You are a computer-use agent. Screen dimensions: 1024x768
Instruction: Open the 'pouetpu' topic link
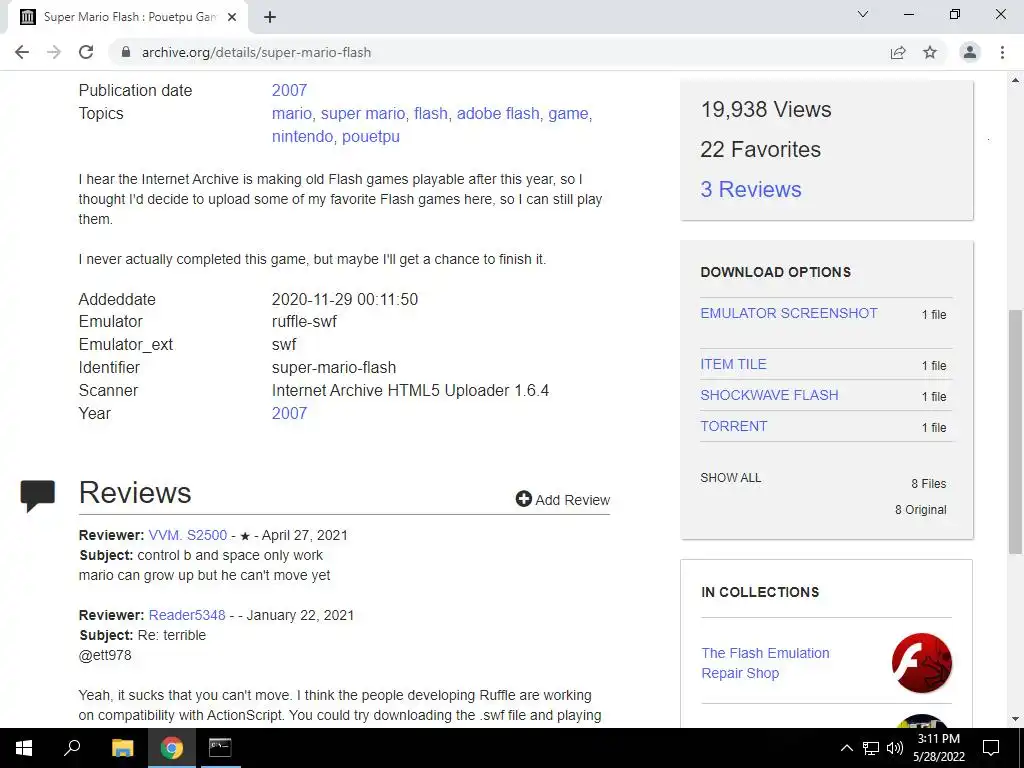[x=370, y=136]
